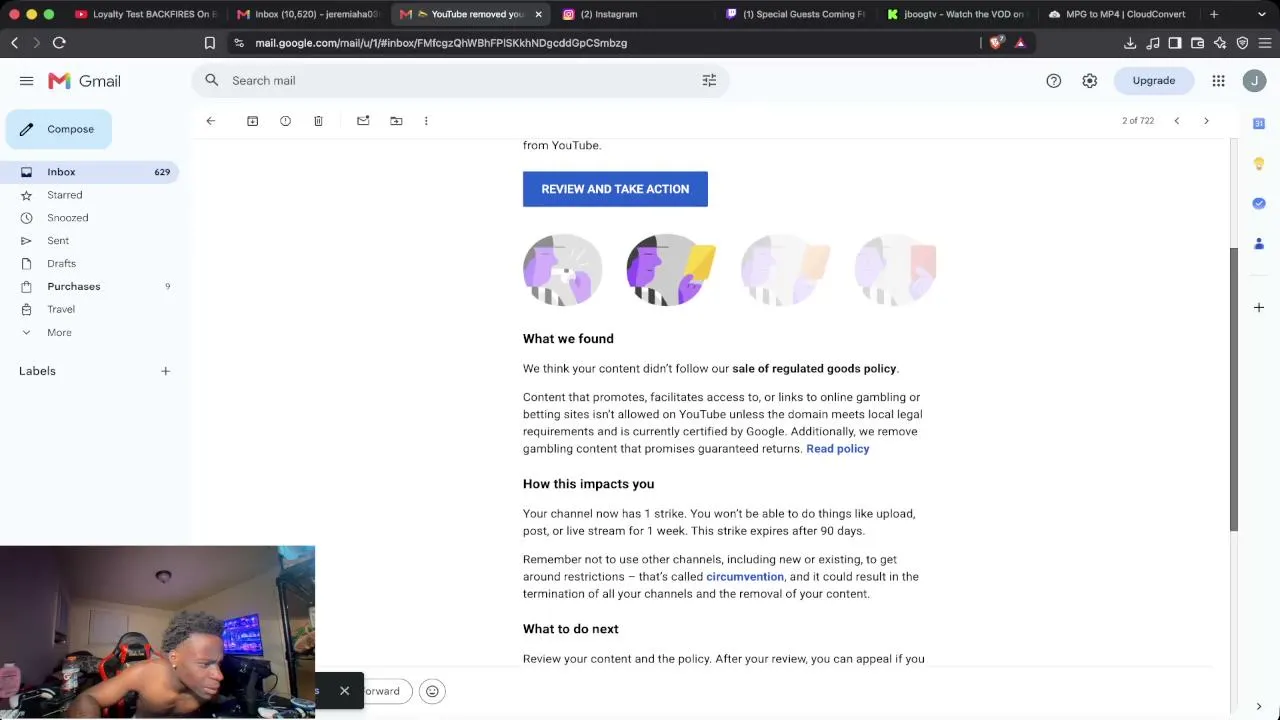Open Brave Wallet icon

(x=1197, y=43)
